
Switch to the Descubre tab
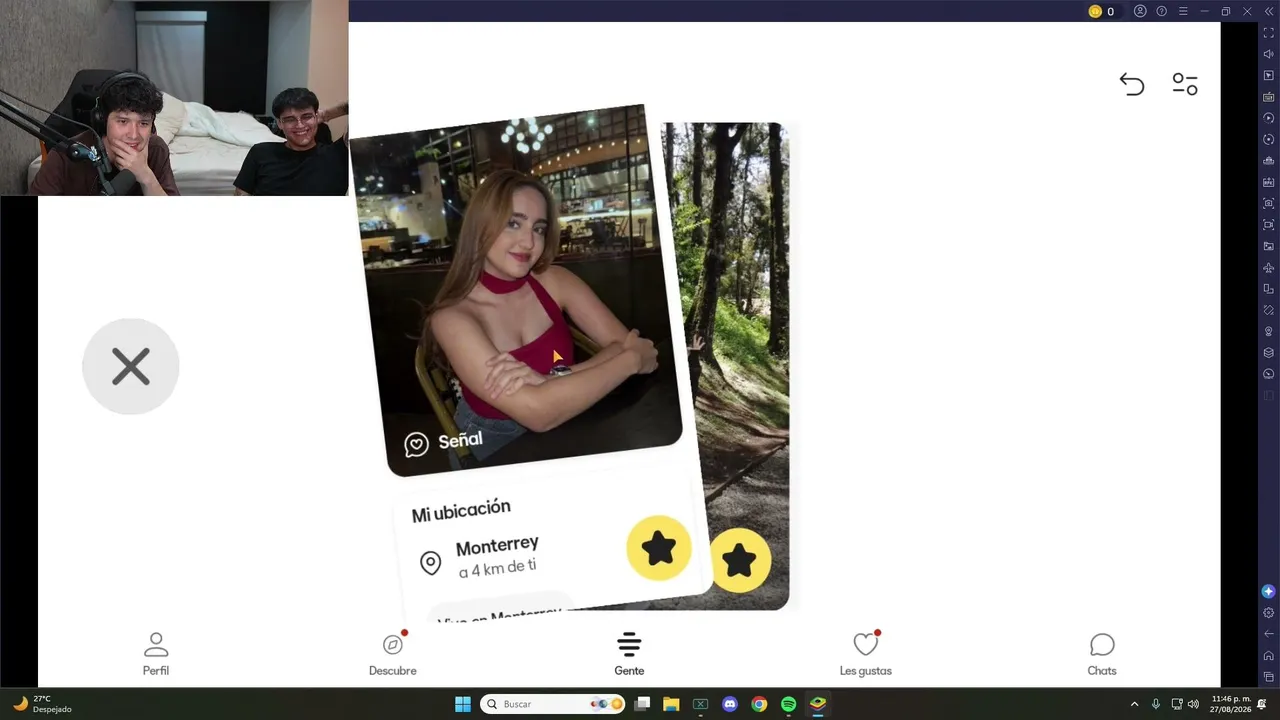[x=393, y=654]
